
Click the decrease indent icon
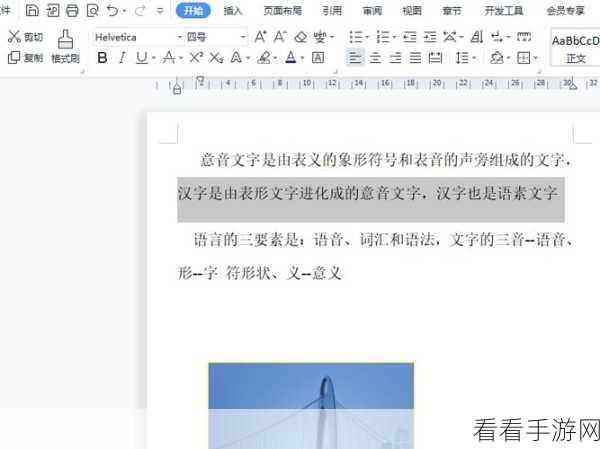point(410,37)
